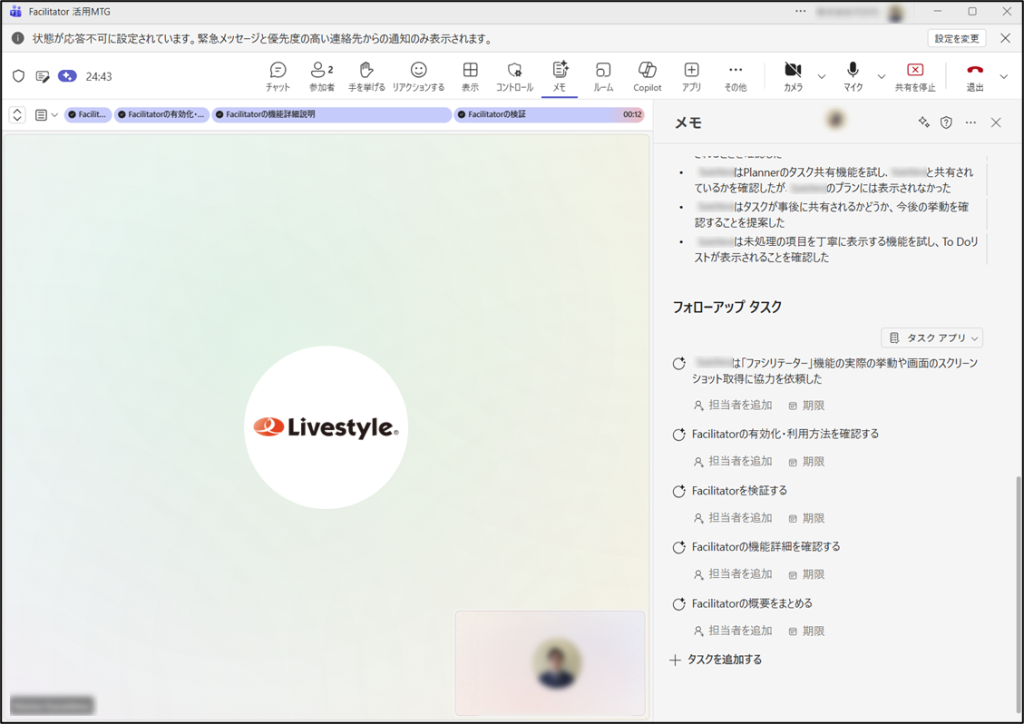Raise your hand with 手を挙げる
Viewport: 1024px width, 724px height.
coord(367,76)
